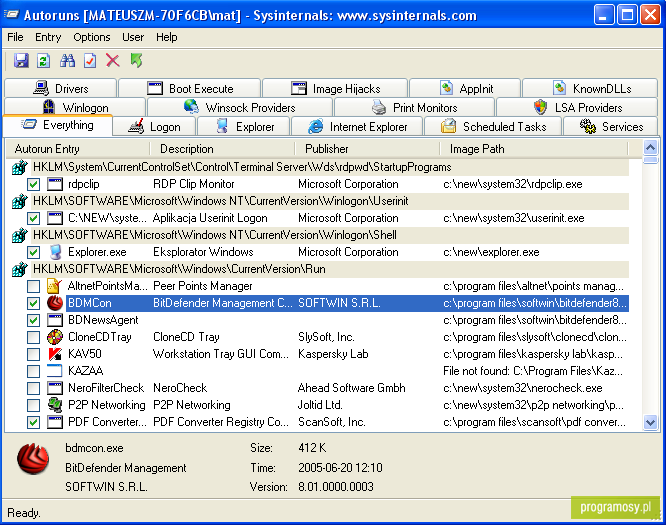Select the Kaspersky Lab publisher cell
The image size is (666, 525).
click(x=333, y=354)
